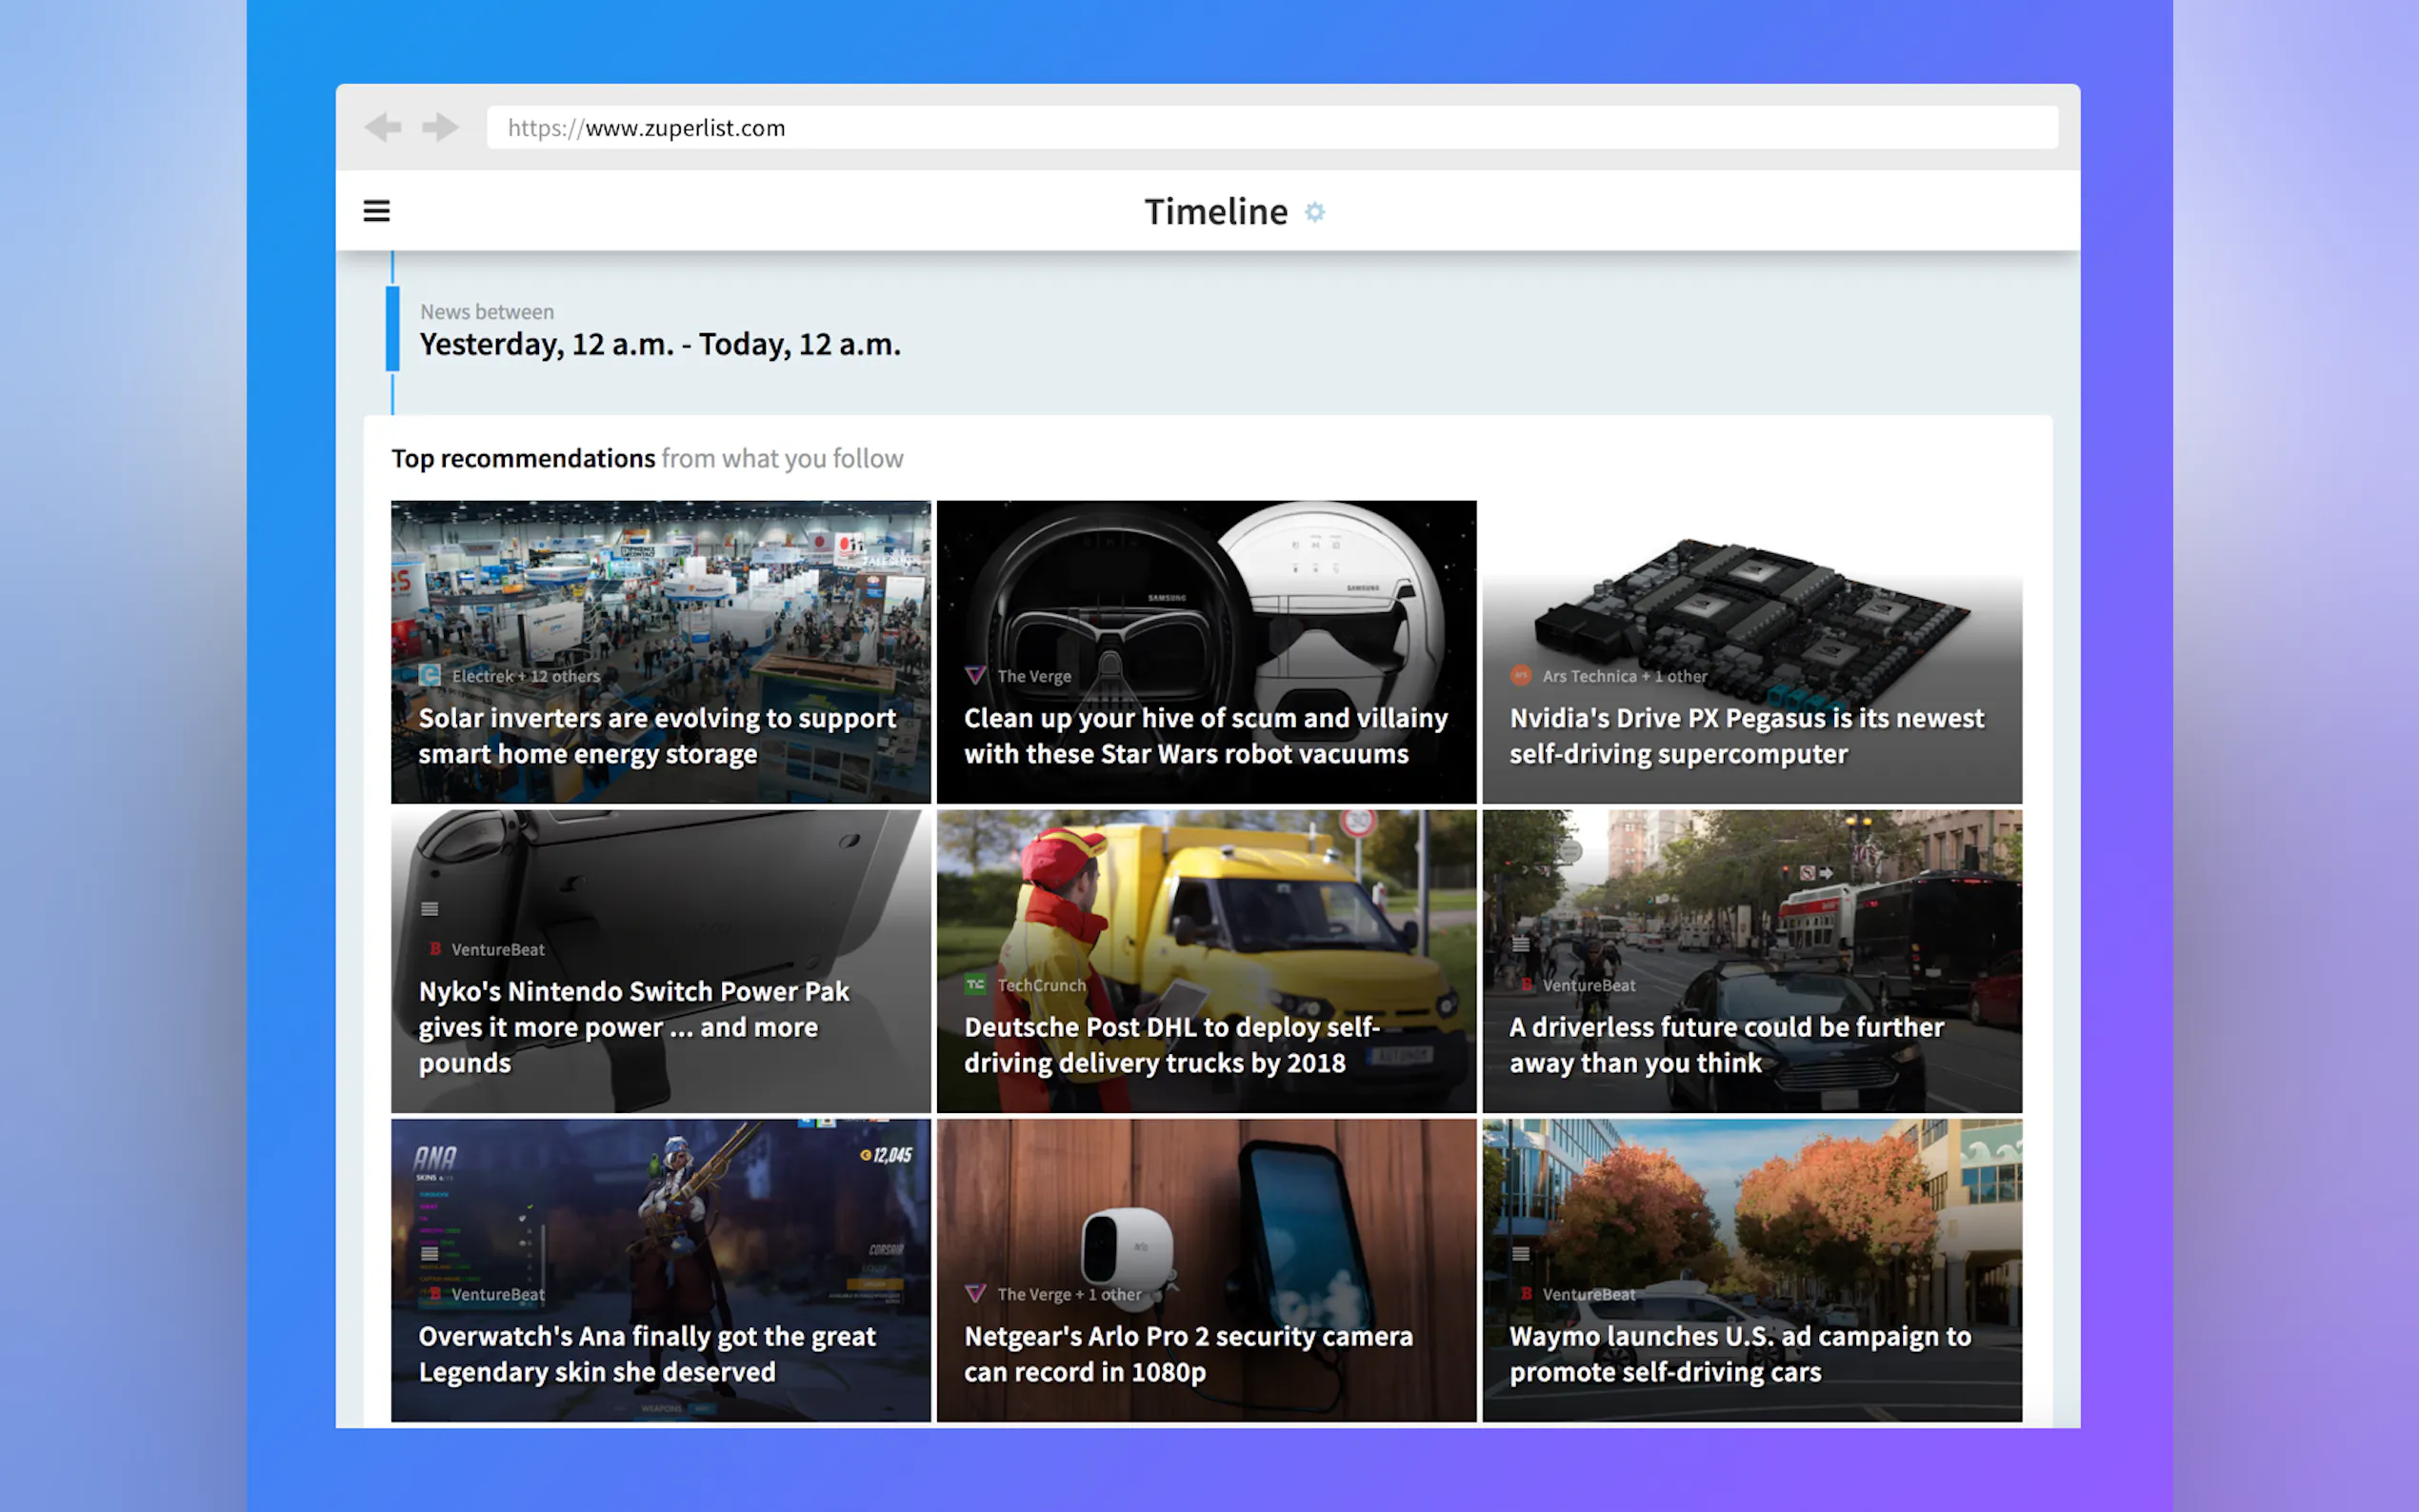This screenshot has width=2419, height=1512.
Task: Click list icon on Overwatch Ana card
Action: pyautogui.click(x=430, y=1253)
